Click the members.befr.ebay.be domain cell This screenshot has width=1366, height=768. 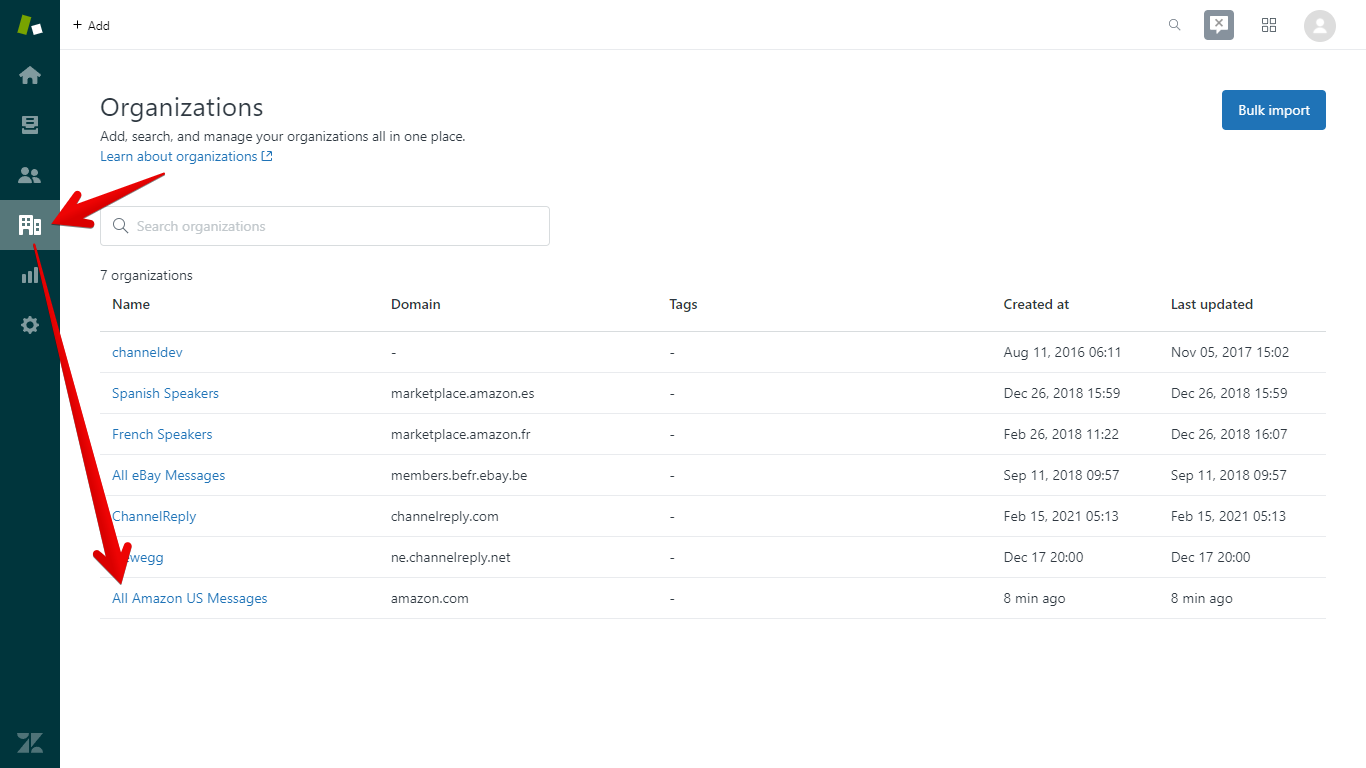coord(459,475)
